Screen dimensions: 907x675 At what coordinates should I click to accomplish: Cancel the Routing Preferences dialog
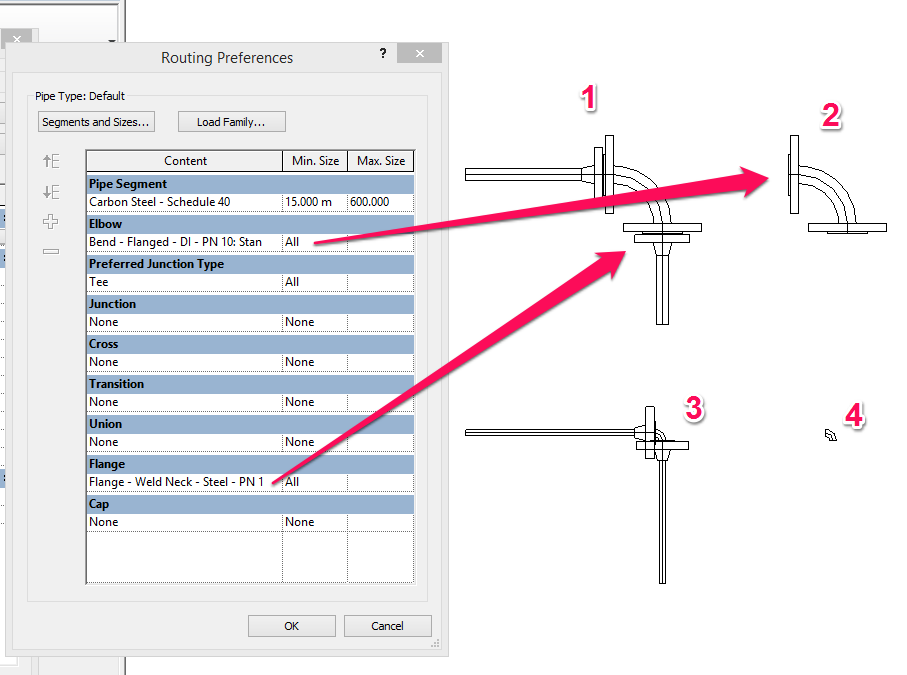[388, 626]
